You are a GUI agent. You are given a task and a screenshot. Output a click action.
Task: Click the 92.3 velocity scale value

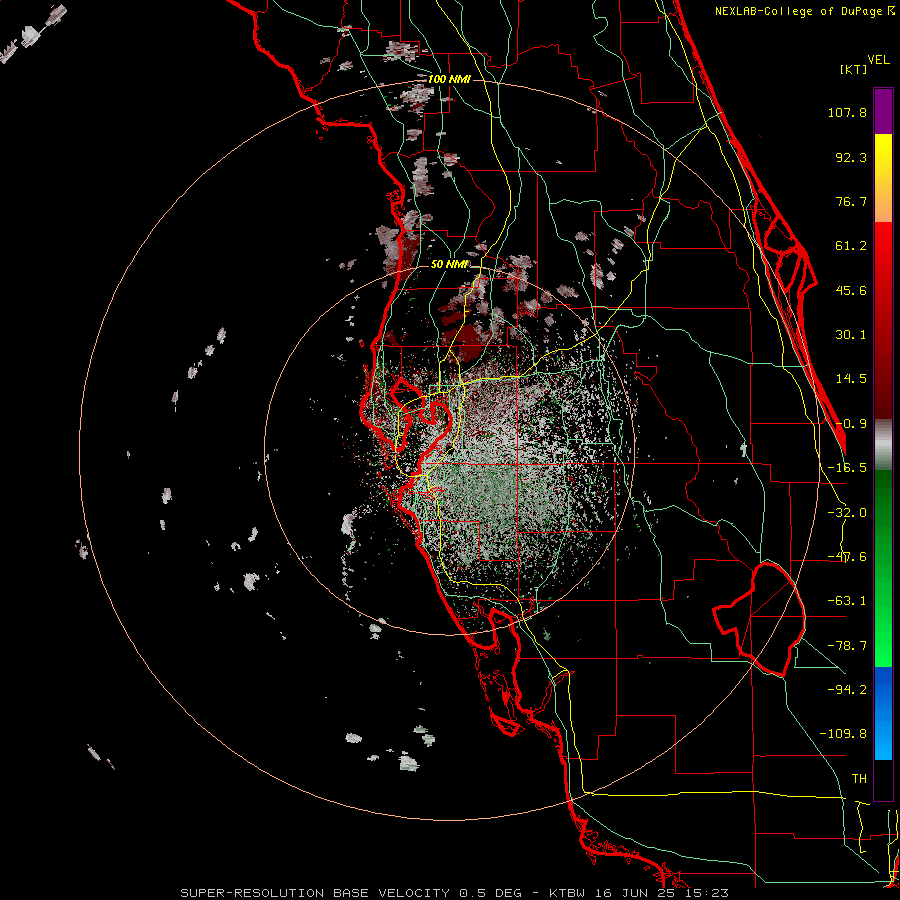(x=851, y=157)
